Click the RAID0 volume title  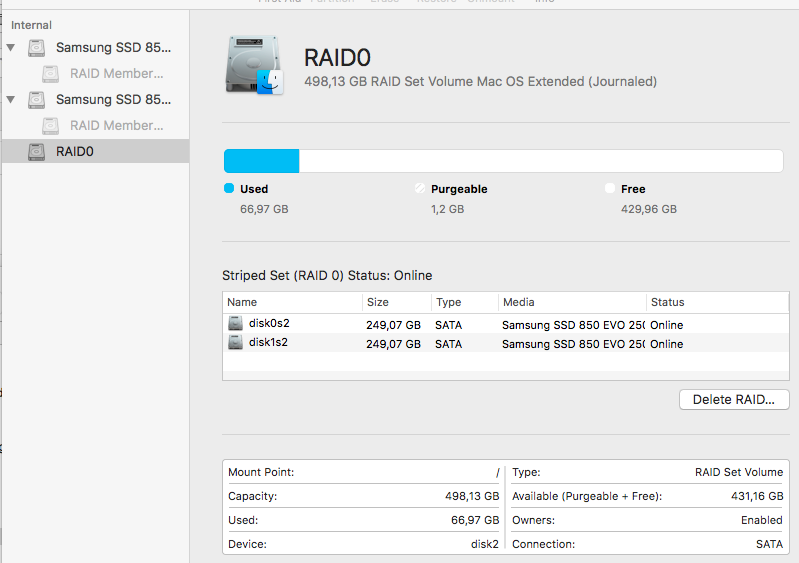click(337, 58)
